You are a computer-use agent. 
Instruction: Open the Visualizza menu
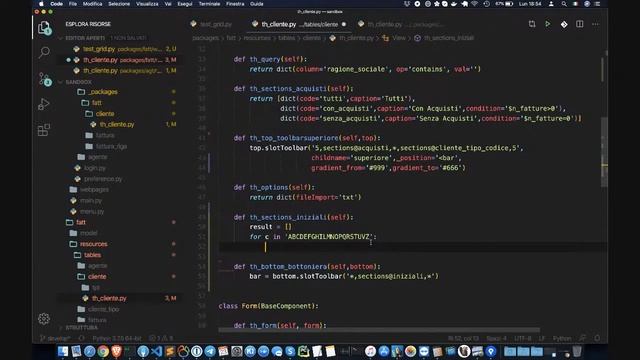pyautogui.click(x=147, y=4)
